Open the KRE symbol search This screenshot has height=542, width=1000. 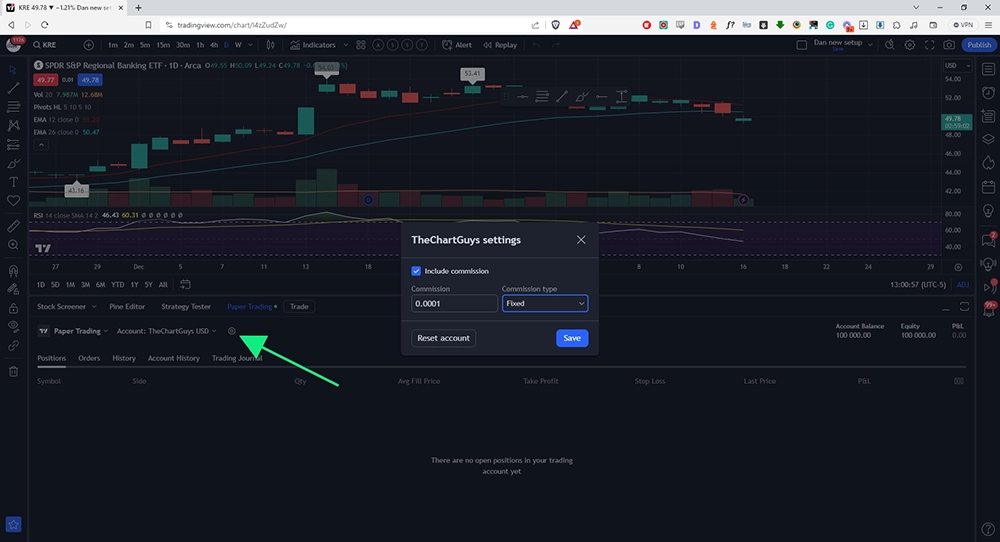coord(45,45)
